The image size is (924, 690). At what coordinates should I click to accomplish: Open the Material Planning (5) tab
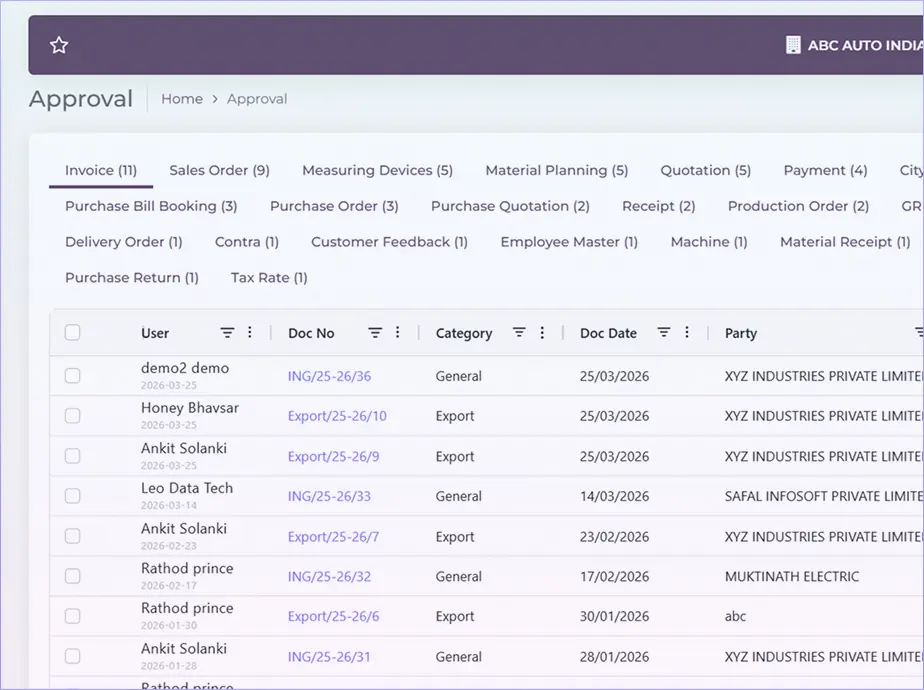(556, 170)
